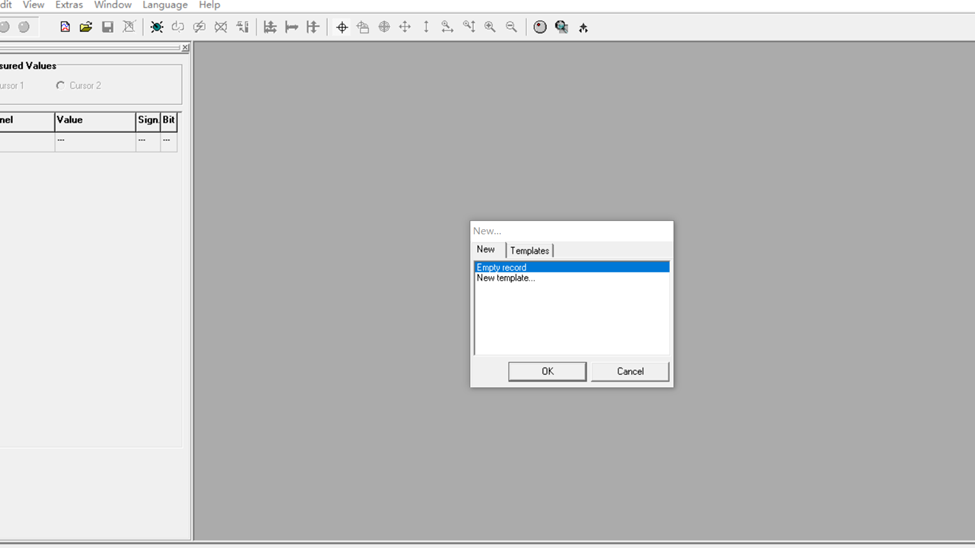
Task: Click the green bug icon in toolbar
Action: pyautogui.click(x=157, y=27)
